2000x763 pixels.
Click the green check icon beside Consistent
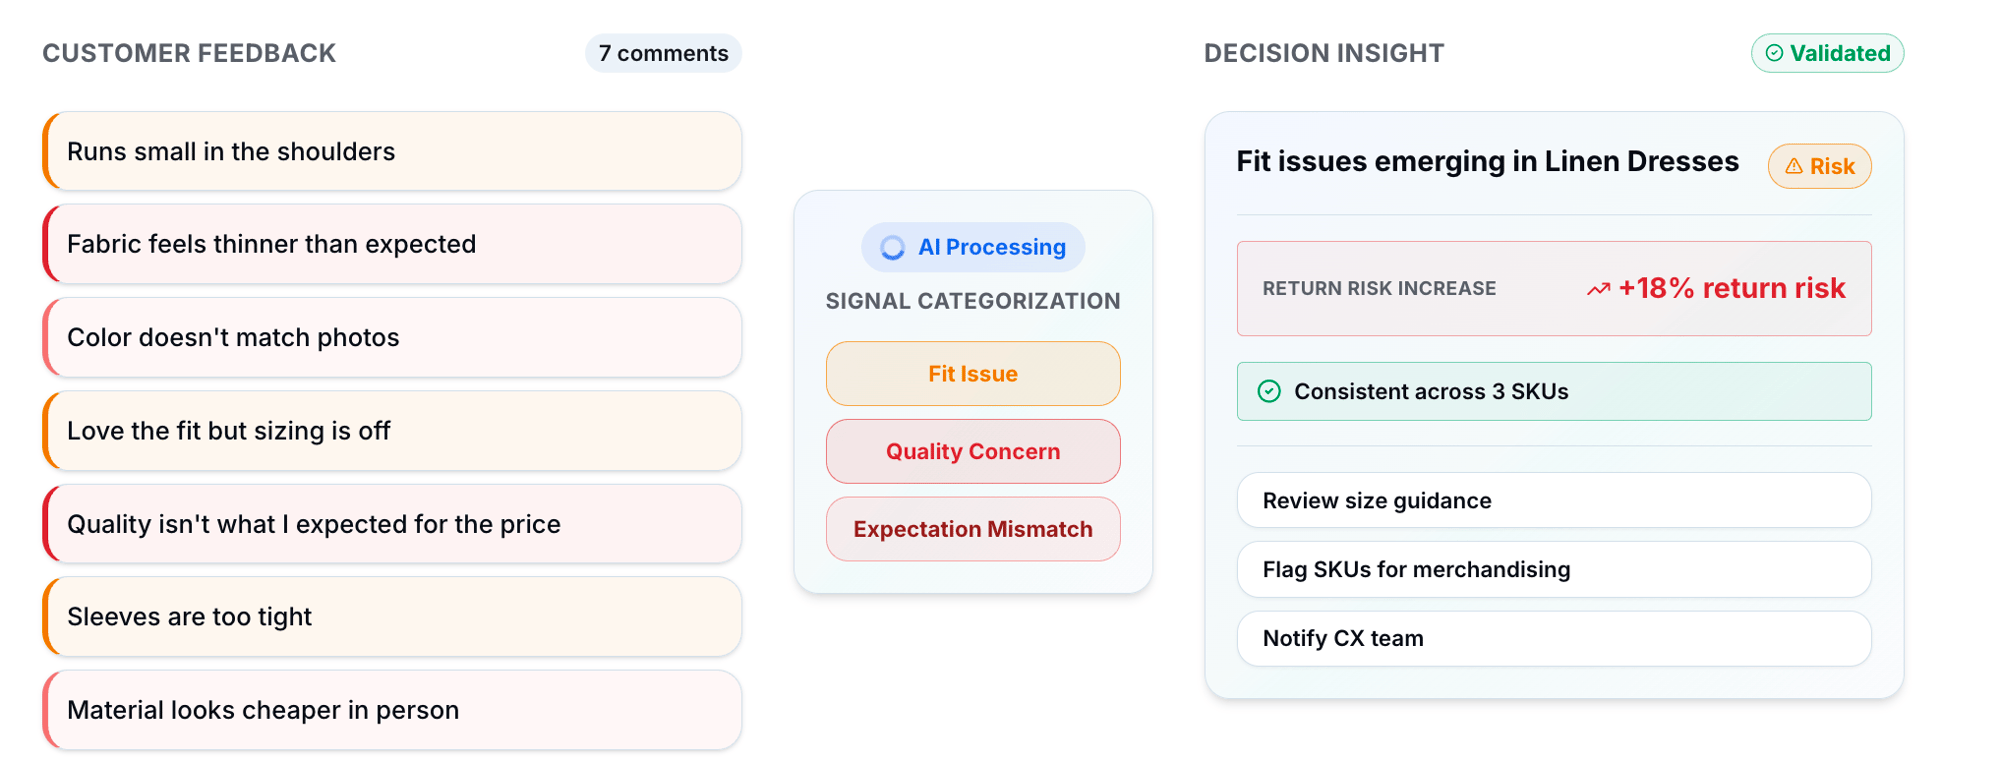pos(1269,391)
